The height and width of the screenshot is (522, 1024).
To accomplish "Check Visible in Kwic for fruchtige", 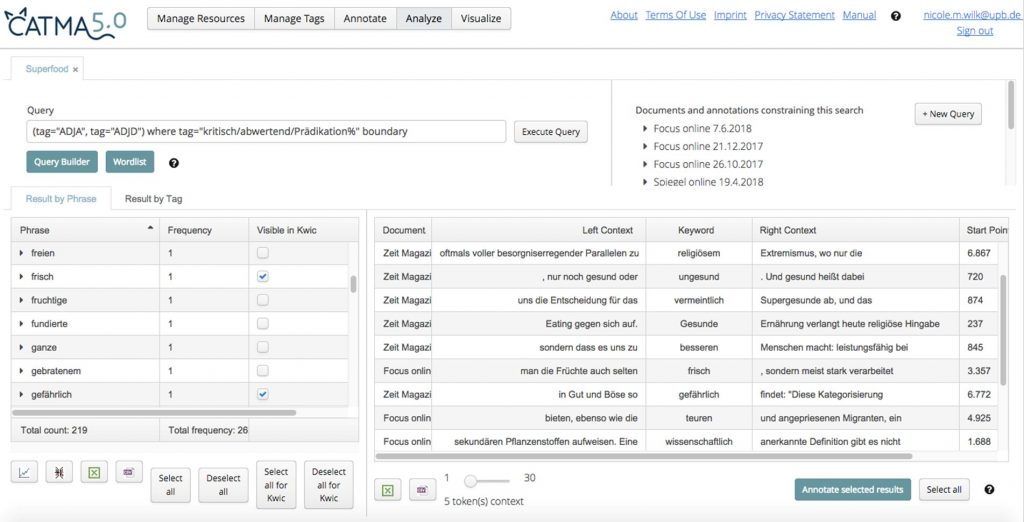I will (263, 300).
